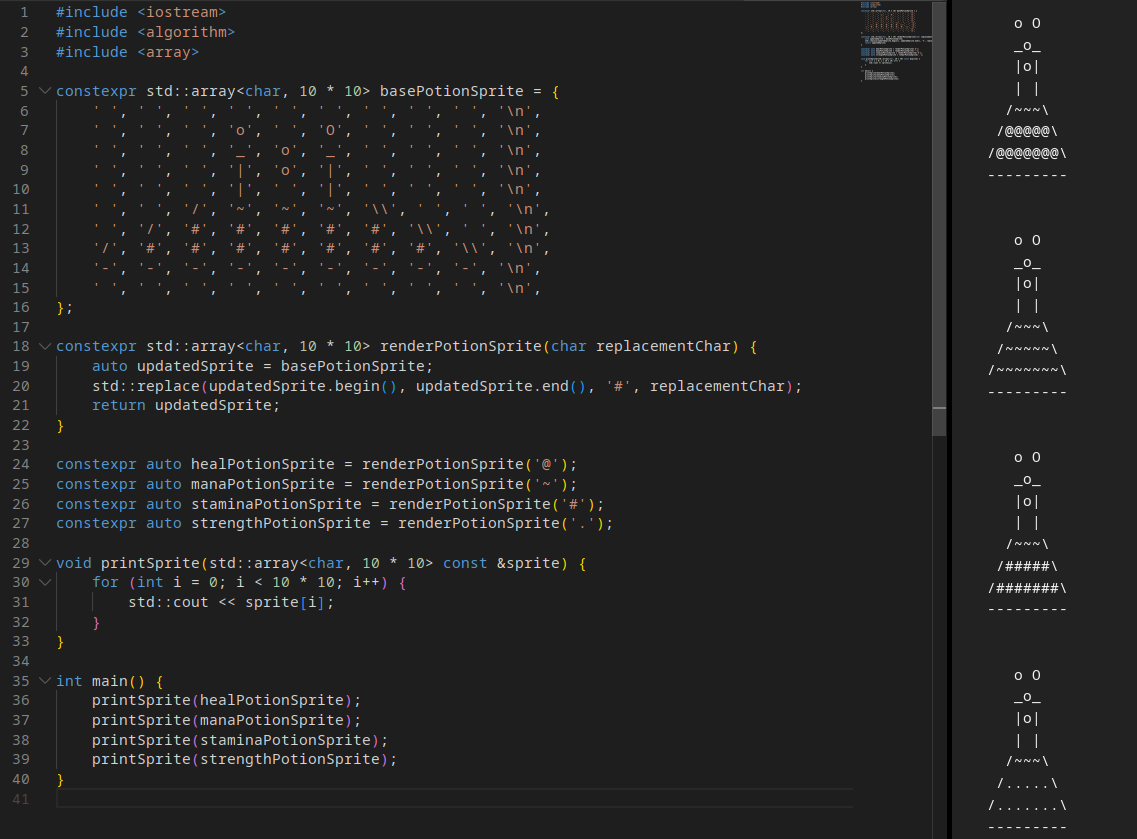Click the vertical scrollbar thumb in the editor

click(939, 218)
